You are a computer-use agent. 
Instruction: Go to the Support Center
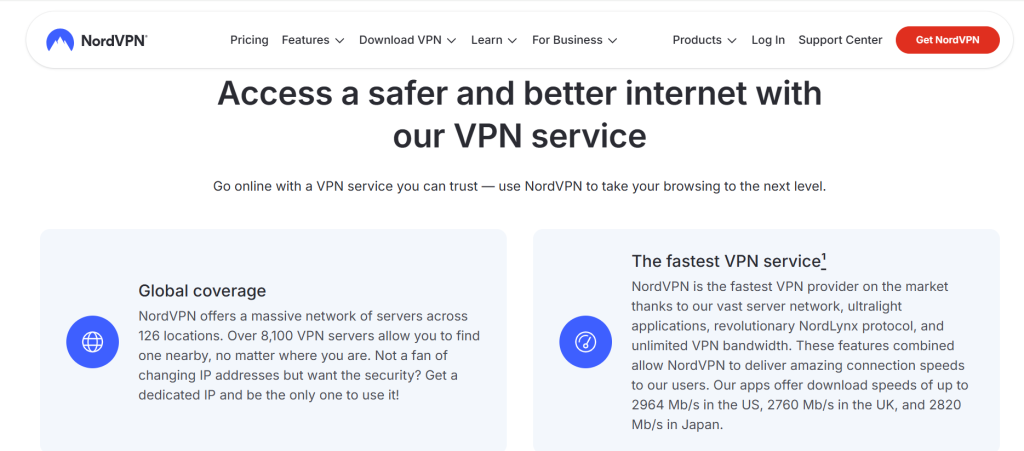[x=840, y=40]
